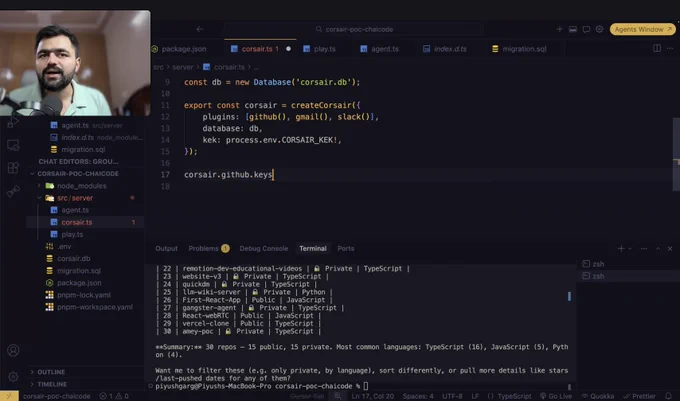Open package.json in the explorer tree
Image resolution: width=680 pixels, height=401 pixels.
[86, 283]
